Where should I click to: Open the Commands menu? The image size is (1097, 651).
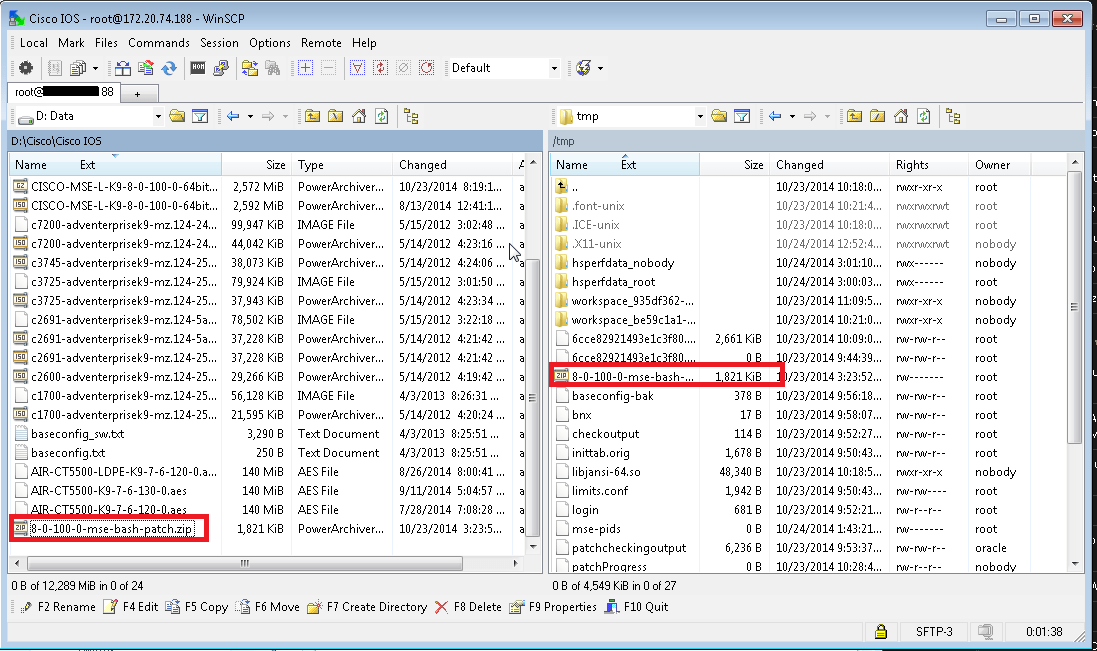tap(158, 43)
